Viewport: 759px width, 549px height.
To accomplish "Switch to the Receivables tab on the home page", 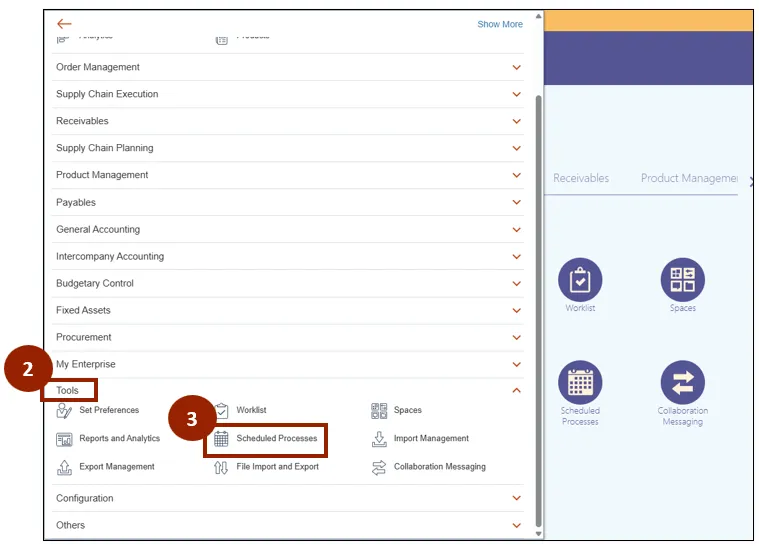I will point(581,178).
